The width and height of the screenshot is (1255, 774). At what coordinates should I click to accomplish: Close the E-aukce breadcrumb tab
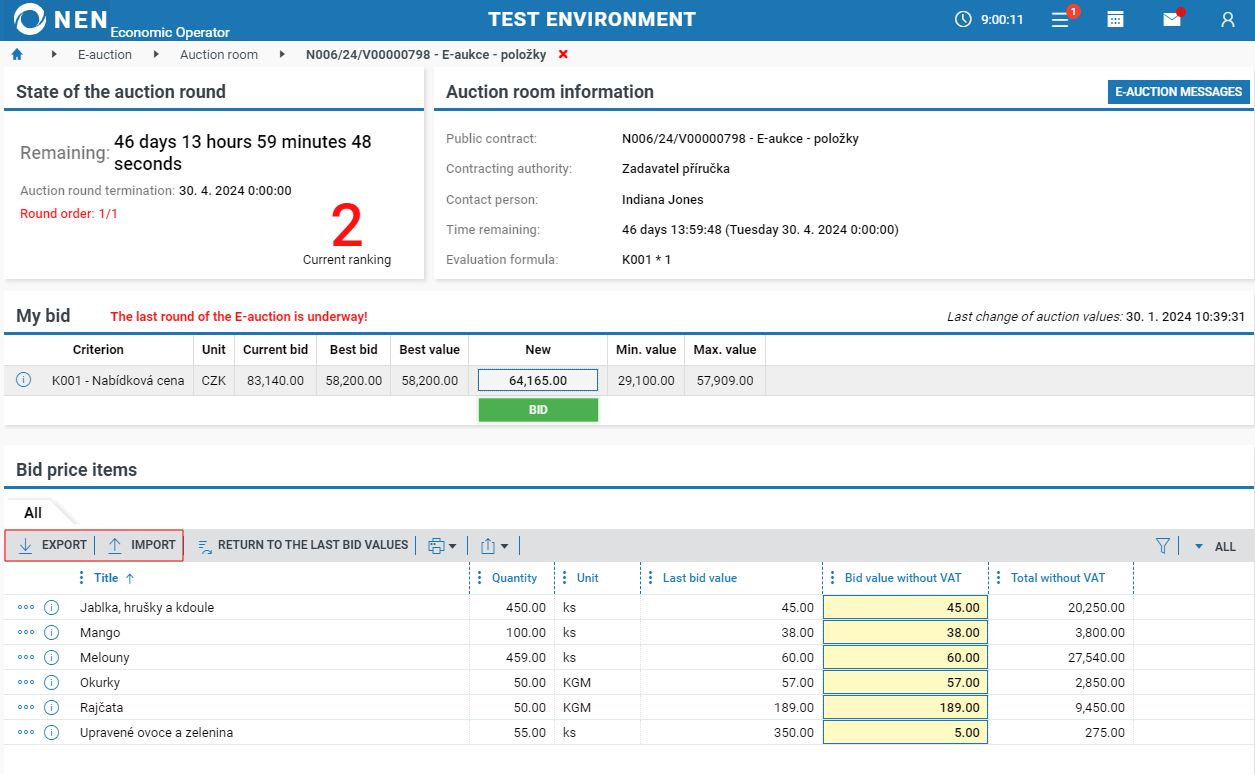pos(563,54)
